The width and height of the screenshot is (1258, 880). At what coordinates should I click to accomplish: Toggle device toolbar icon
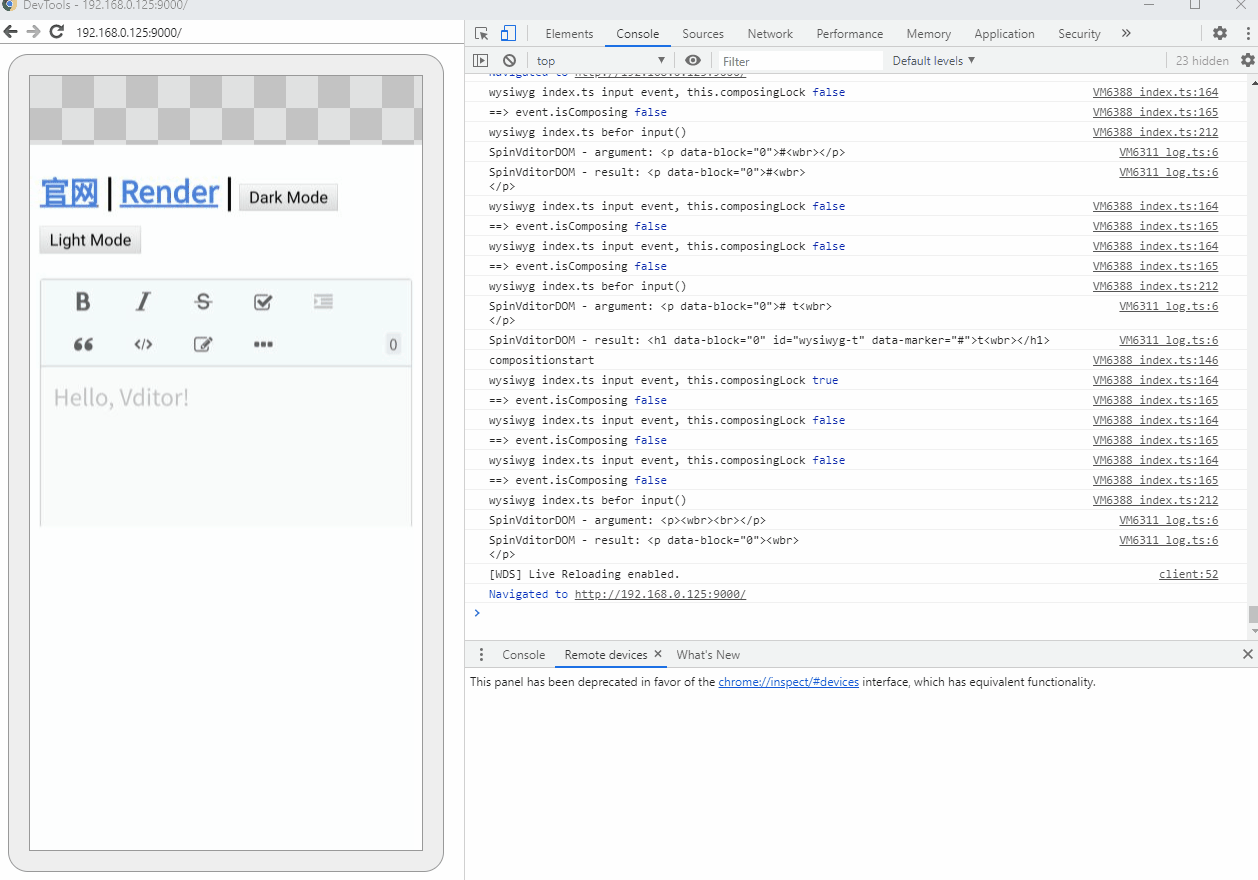tap(508, 33)
